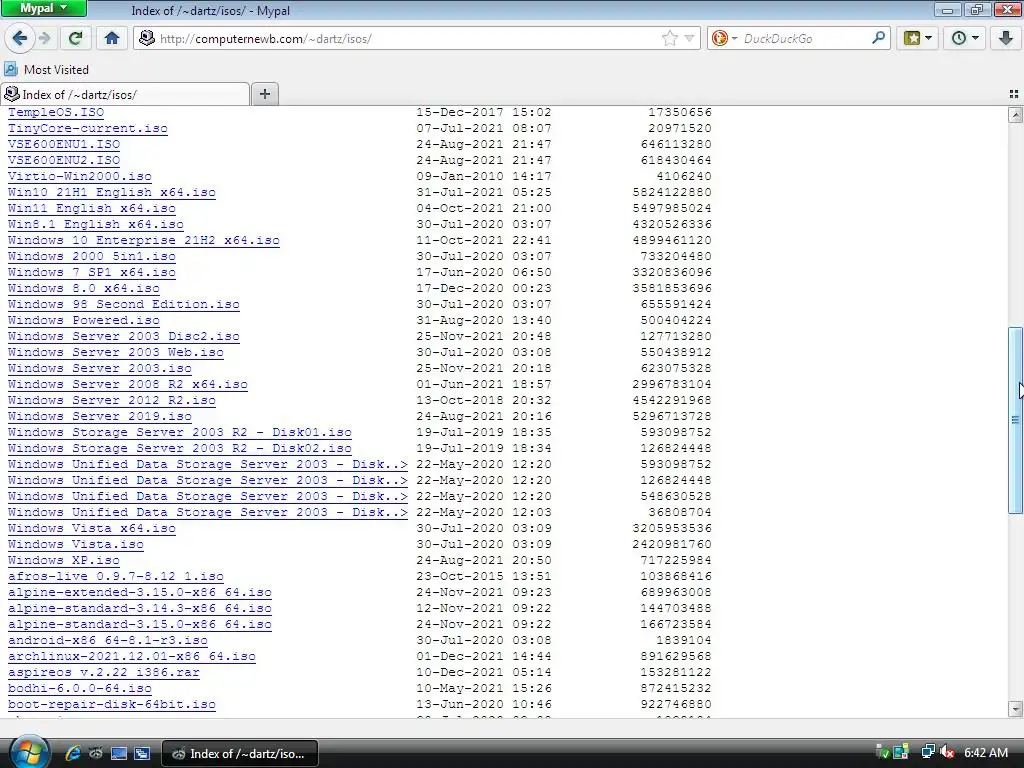Select the 'Index of /~dartz/isos/' tab
The height and width of the screenshot is (768, 1024).
coord(125,94)
